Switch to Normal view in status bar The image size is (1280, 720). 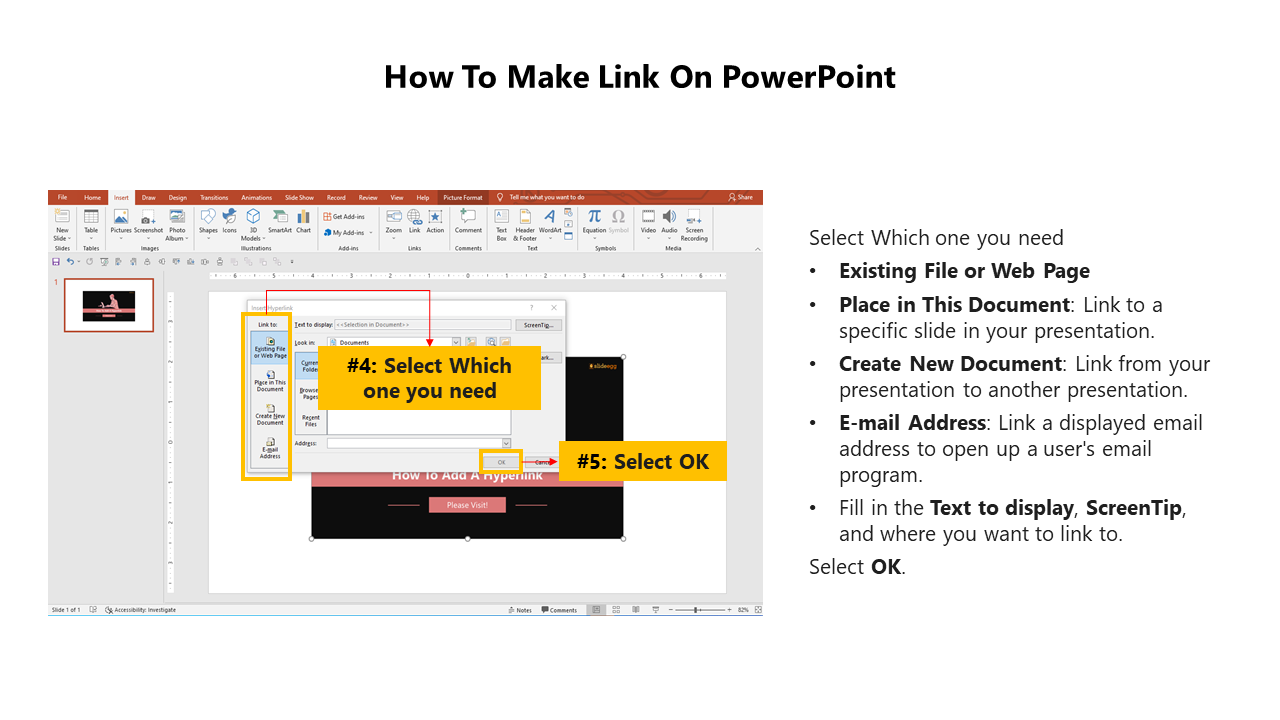pyautogui.click(x=596, y=609)
